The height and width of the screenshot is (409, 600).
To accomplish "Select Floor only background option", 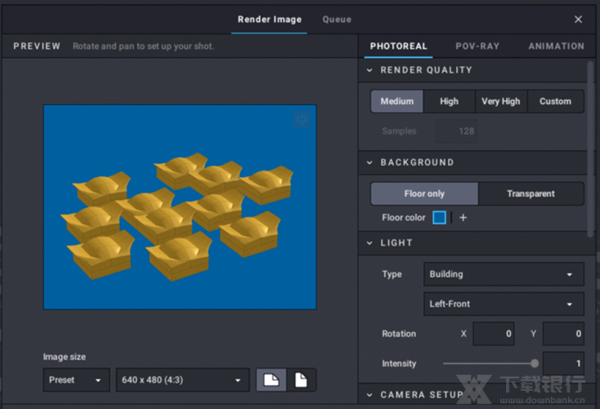I will [x=424, y=194].
